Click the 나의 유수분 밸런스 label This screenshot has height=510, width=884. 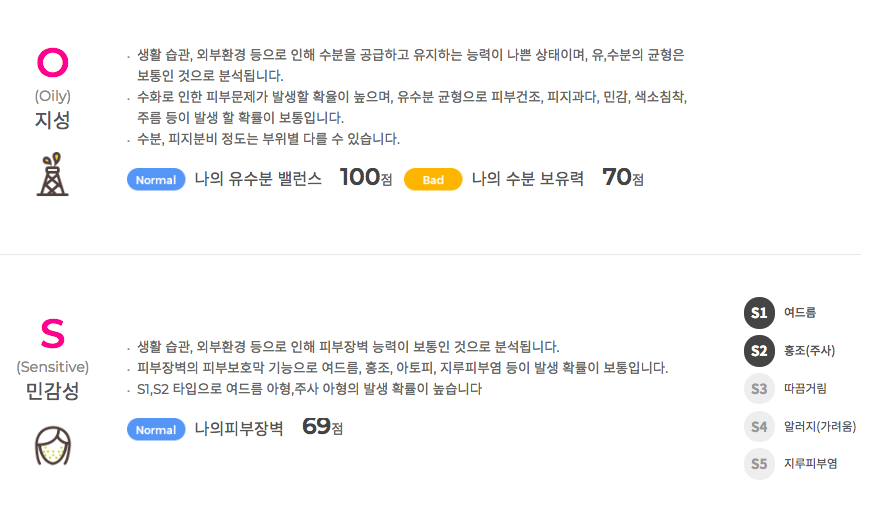pyautogui.click(x=258, y=180)
